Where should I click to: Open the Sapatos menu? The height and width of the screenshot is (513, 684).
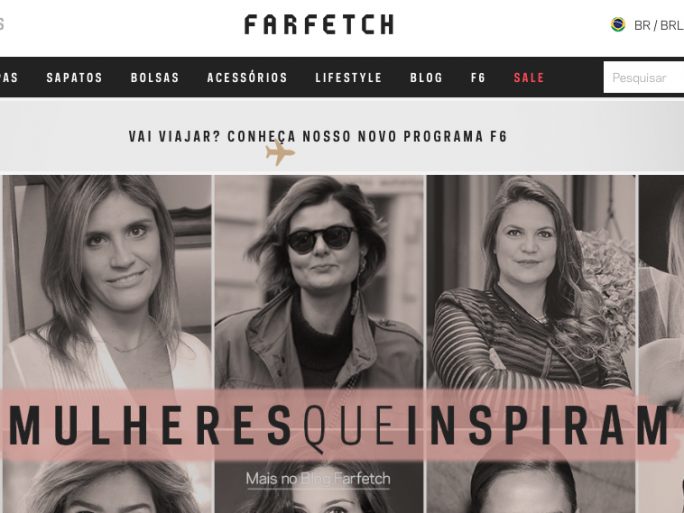(74, 78)
